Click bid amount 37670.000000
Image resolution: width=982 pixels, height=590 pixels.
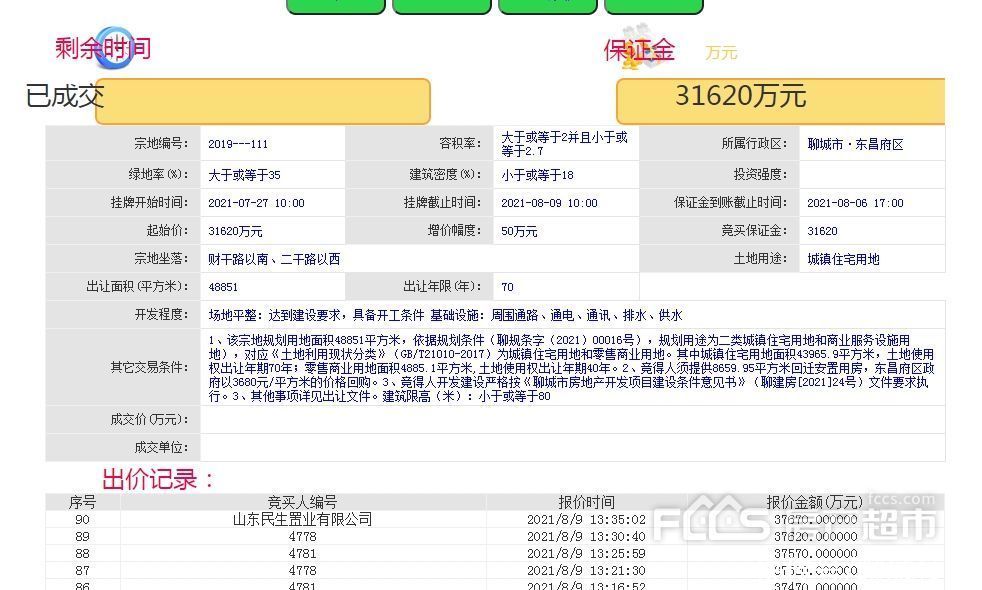(815, 520)
